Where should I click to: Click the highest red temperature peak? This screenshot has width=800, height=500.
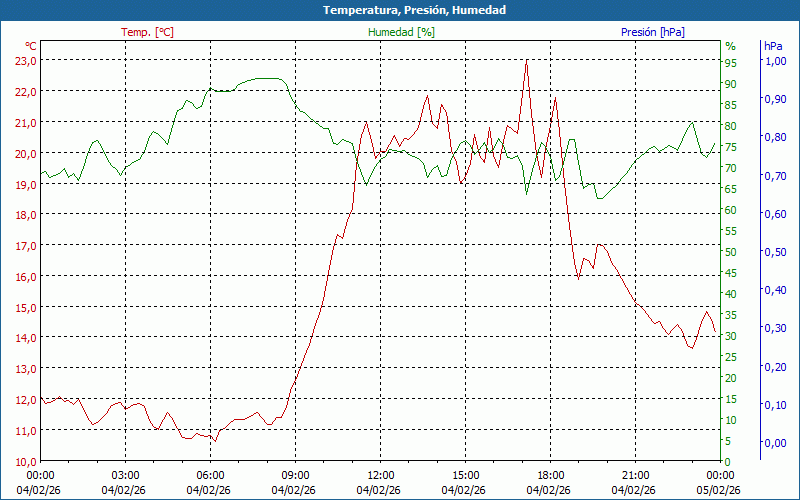tap(526, 60)
